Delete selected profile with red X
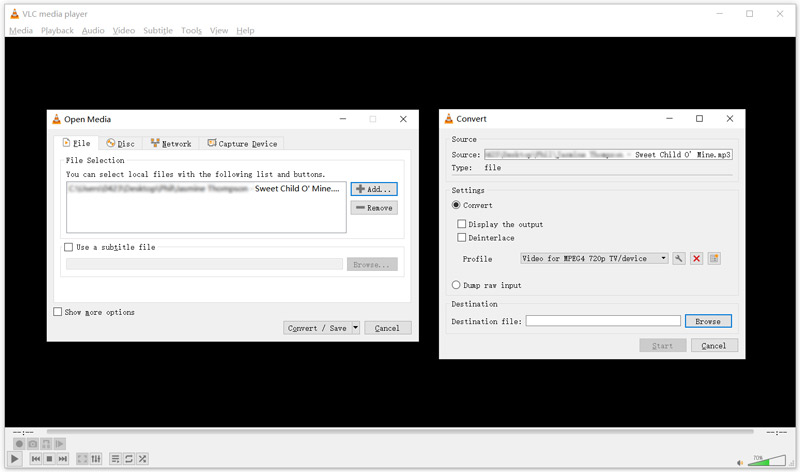 pyautogui.click(x=696, y=258)
